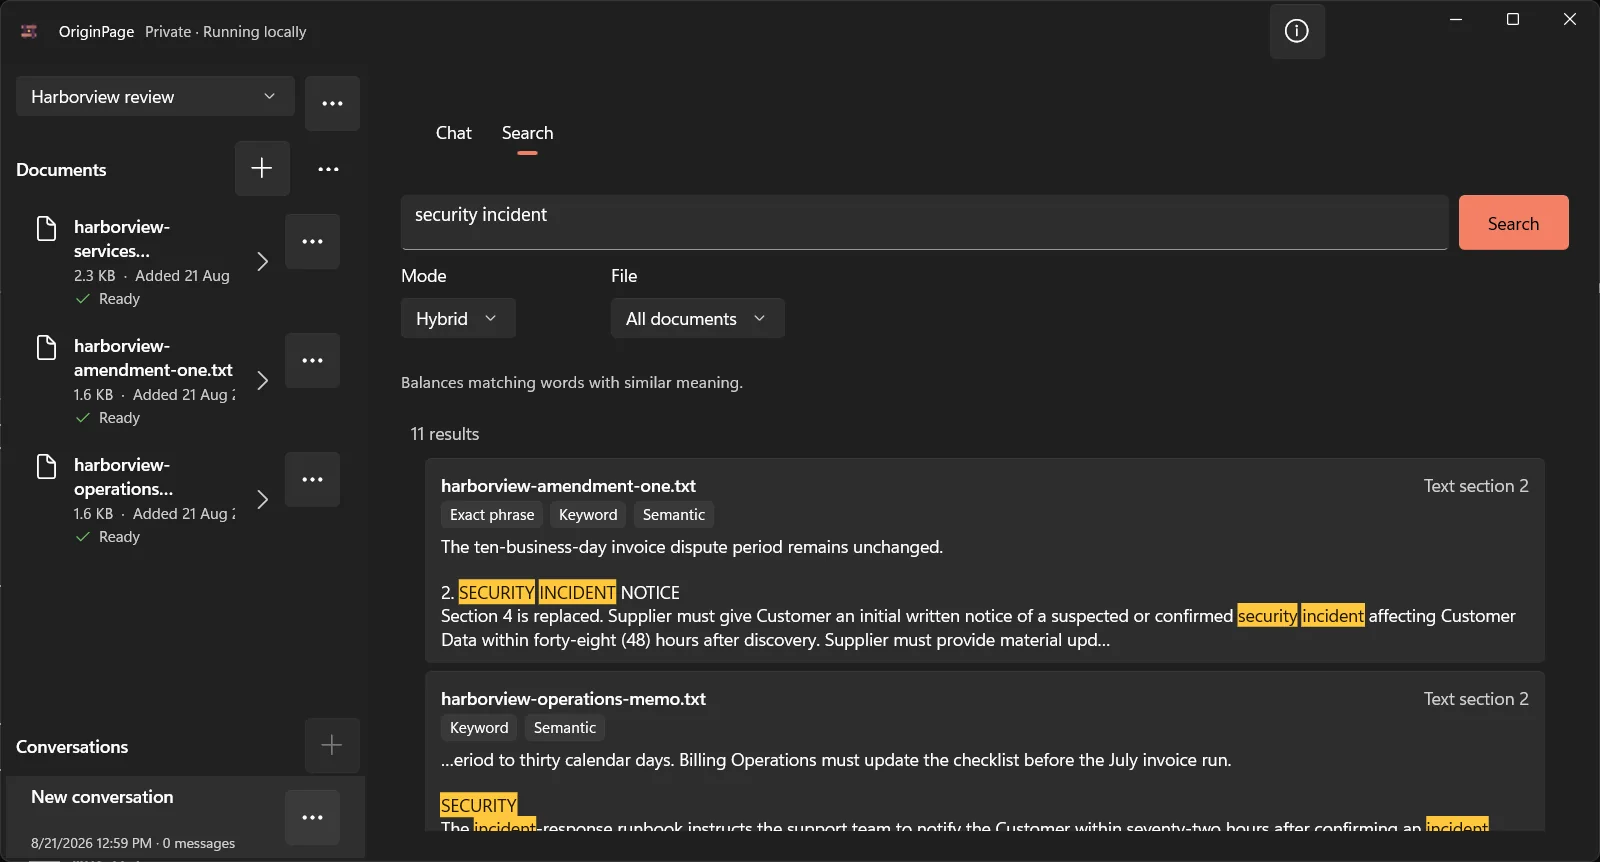Open more options for harborview-amendment-one.txt document

point(312,360)
